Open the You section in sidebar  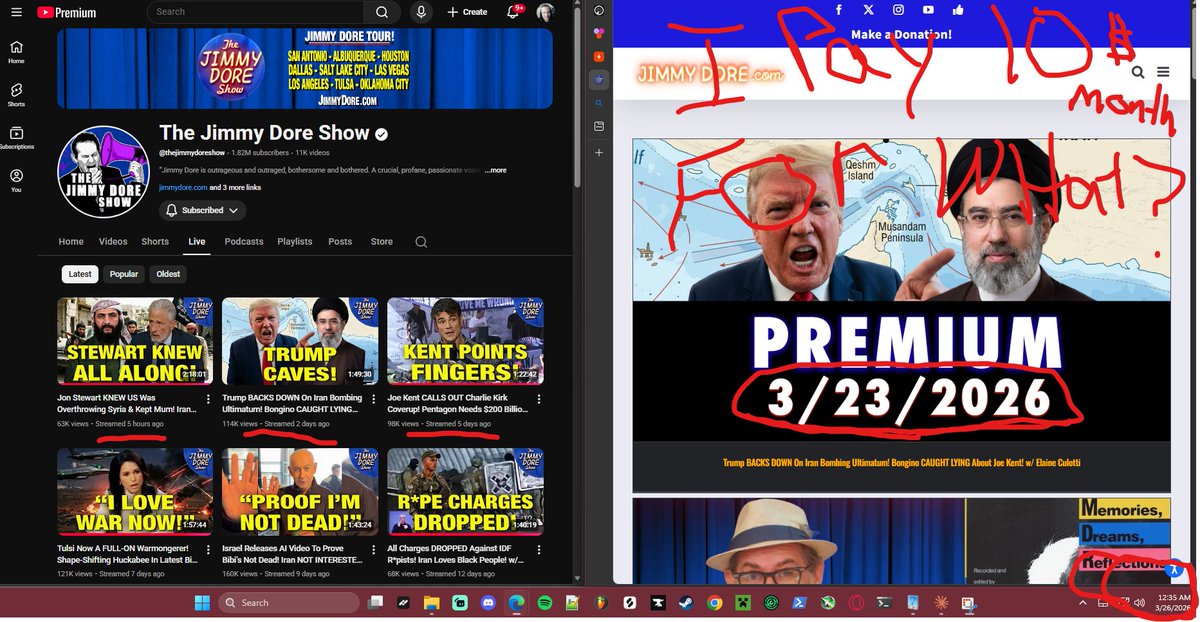(x=16, y=181)
